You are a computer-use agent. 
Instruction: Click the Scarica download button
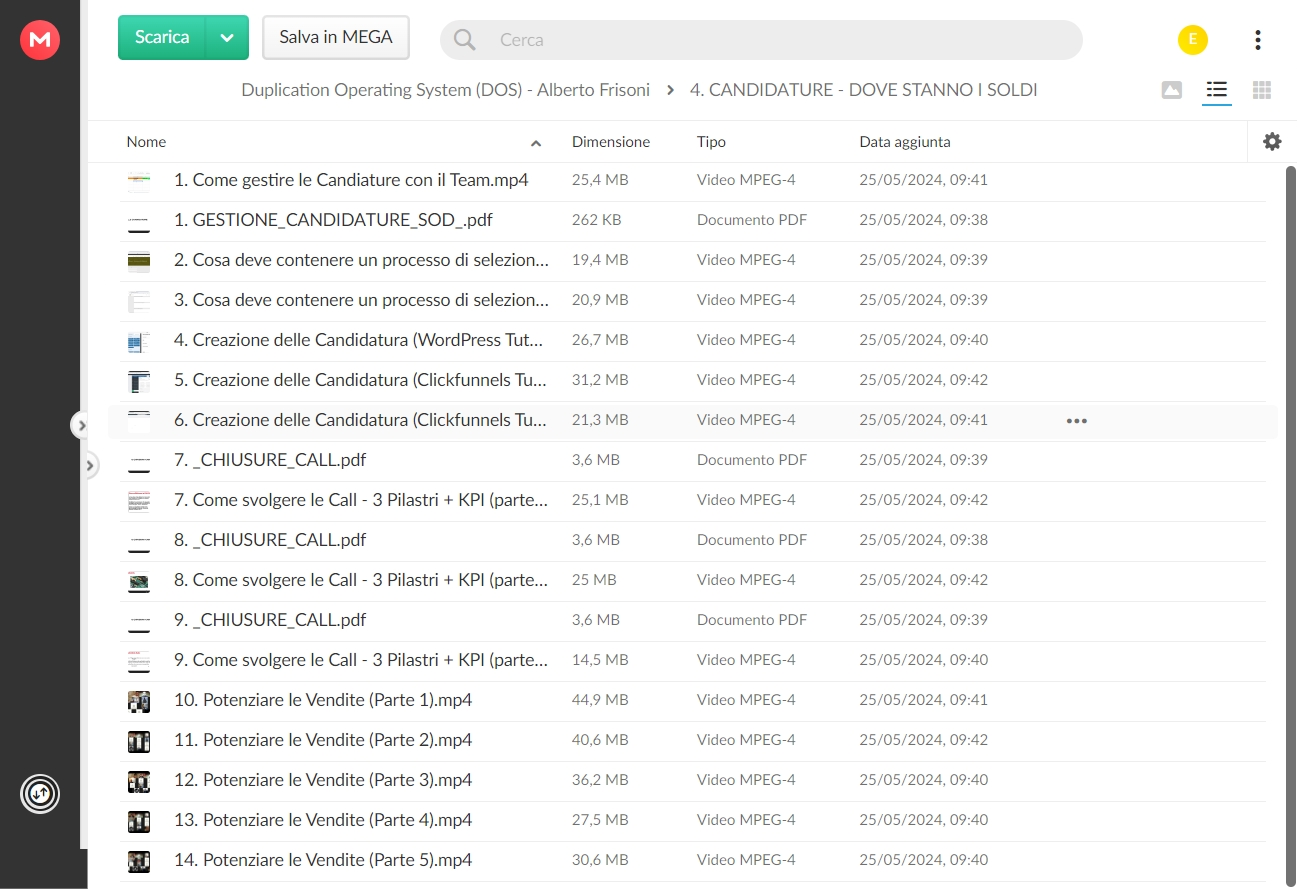[162, 37]
